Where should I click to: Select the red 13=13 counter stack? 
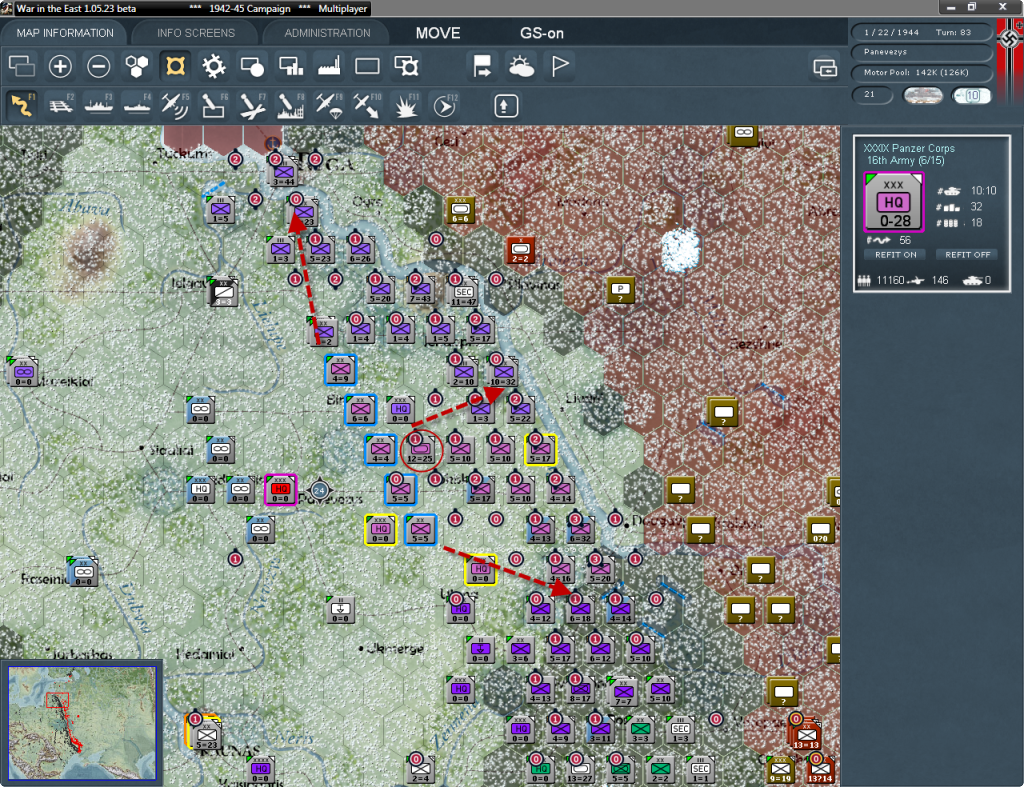[x=806, y=734]
